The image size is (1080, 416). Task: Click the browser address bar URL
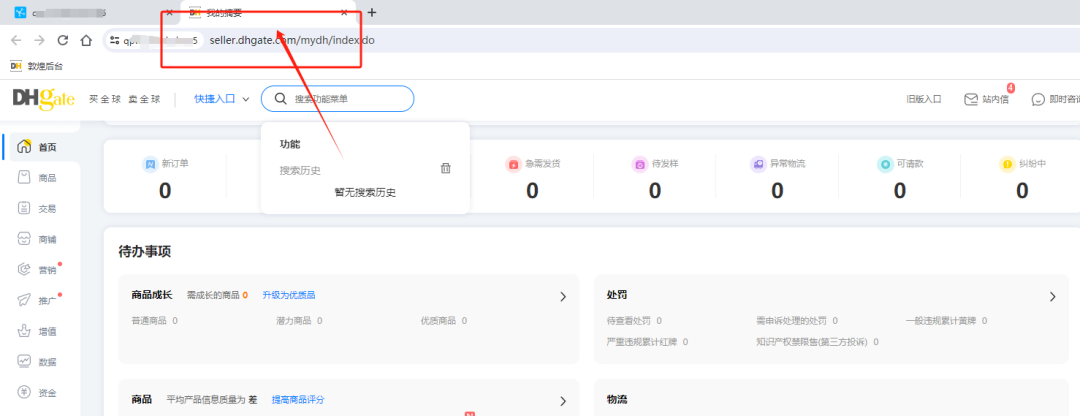(x=292, y=40)
